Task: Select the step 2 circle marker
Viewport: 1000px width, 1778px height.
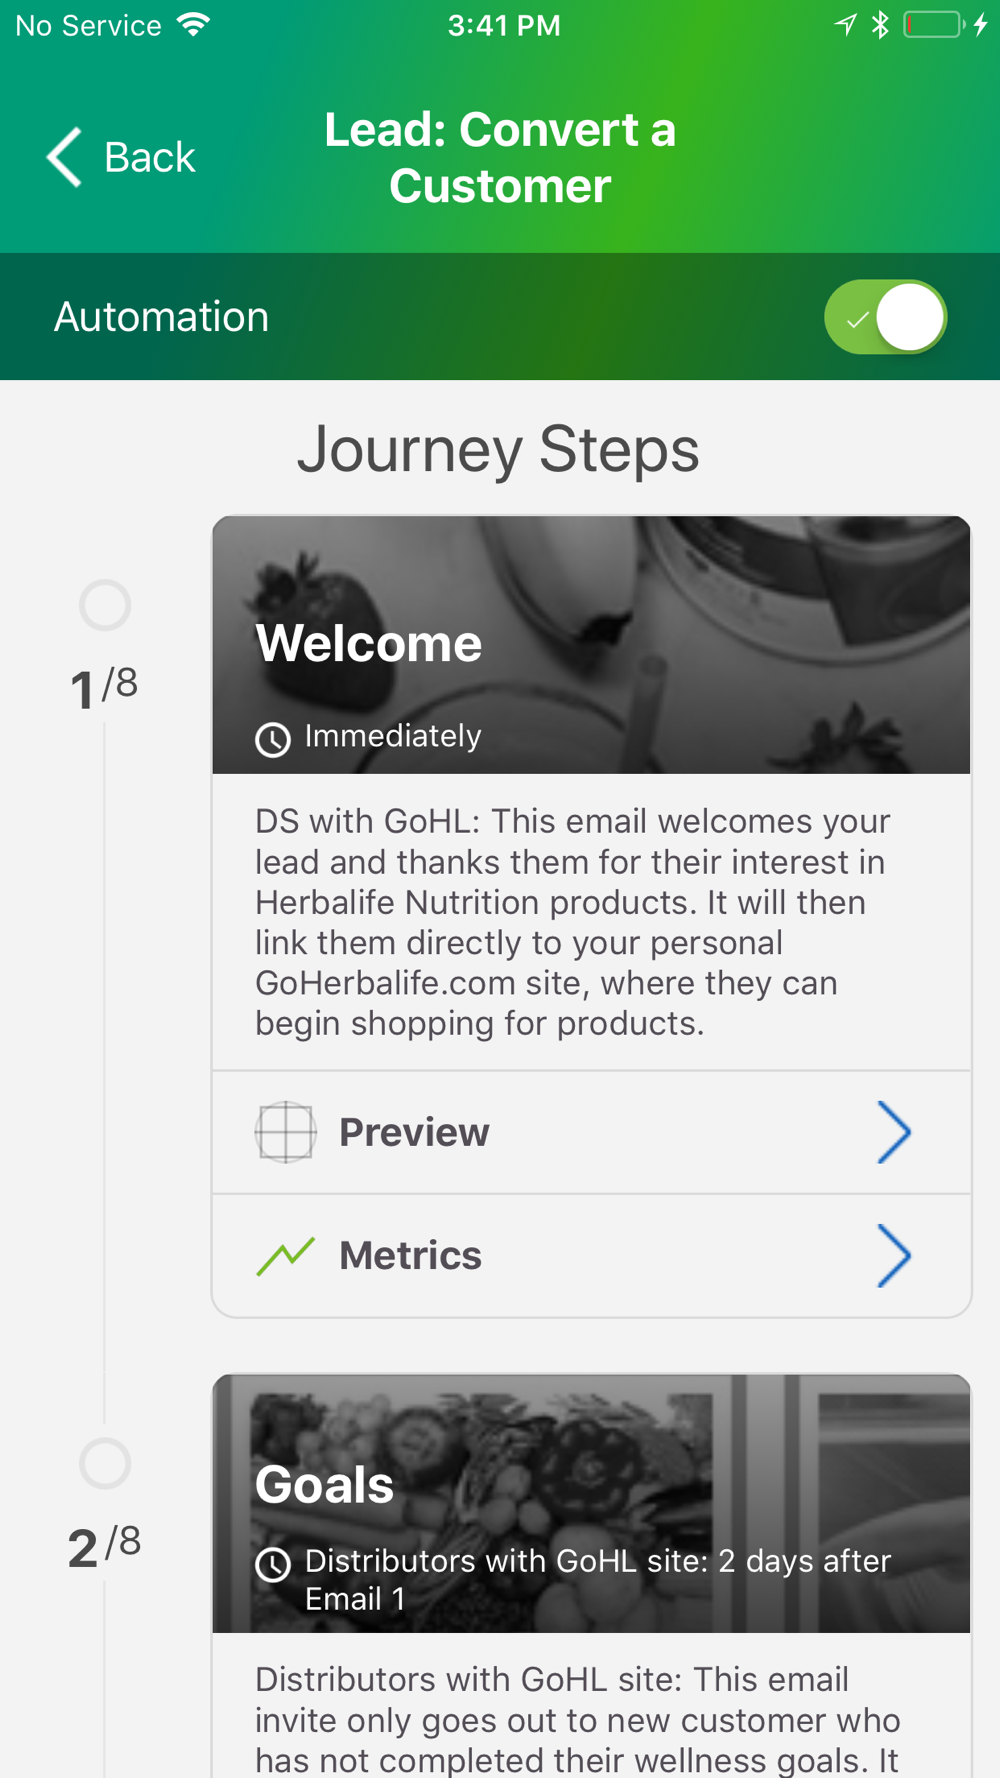Action: point(105,1463)
